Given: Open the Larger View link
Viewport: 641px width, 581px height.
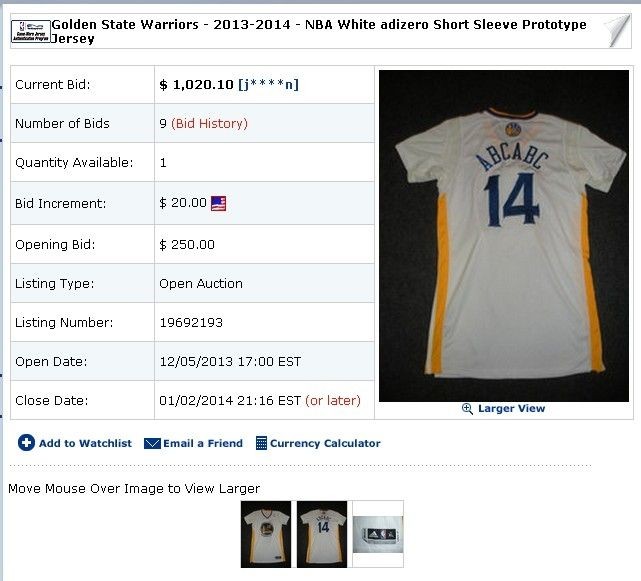Looking at the screenshot, I should tap(511, 408).
